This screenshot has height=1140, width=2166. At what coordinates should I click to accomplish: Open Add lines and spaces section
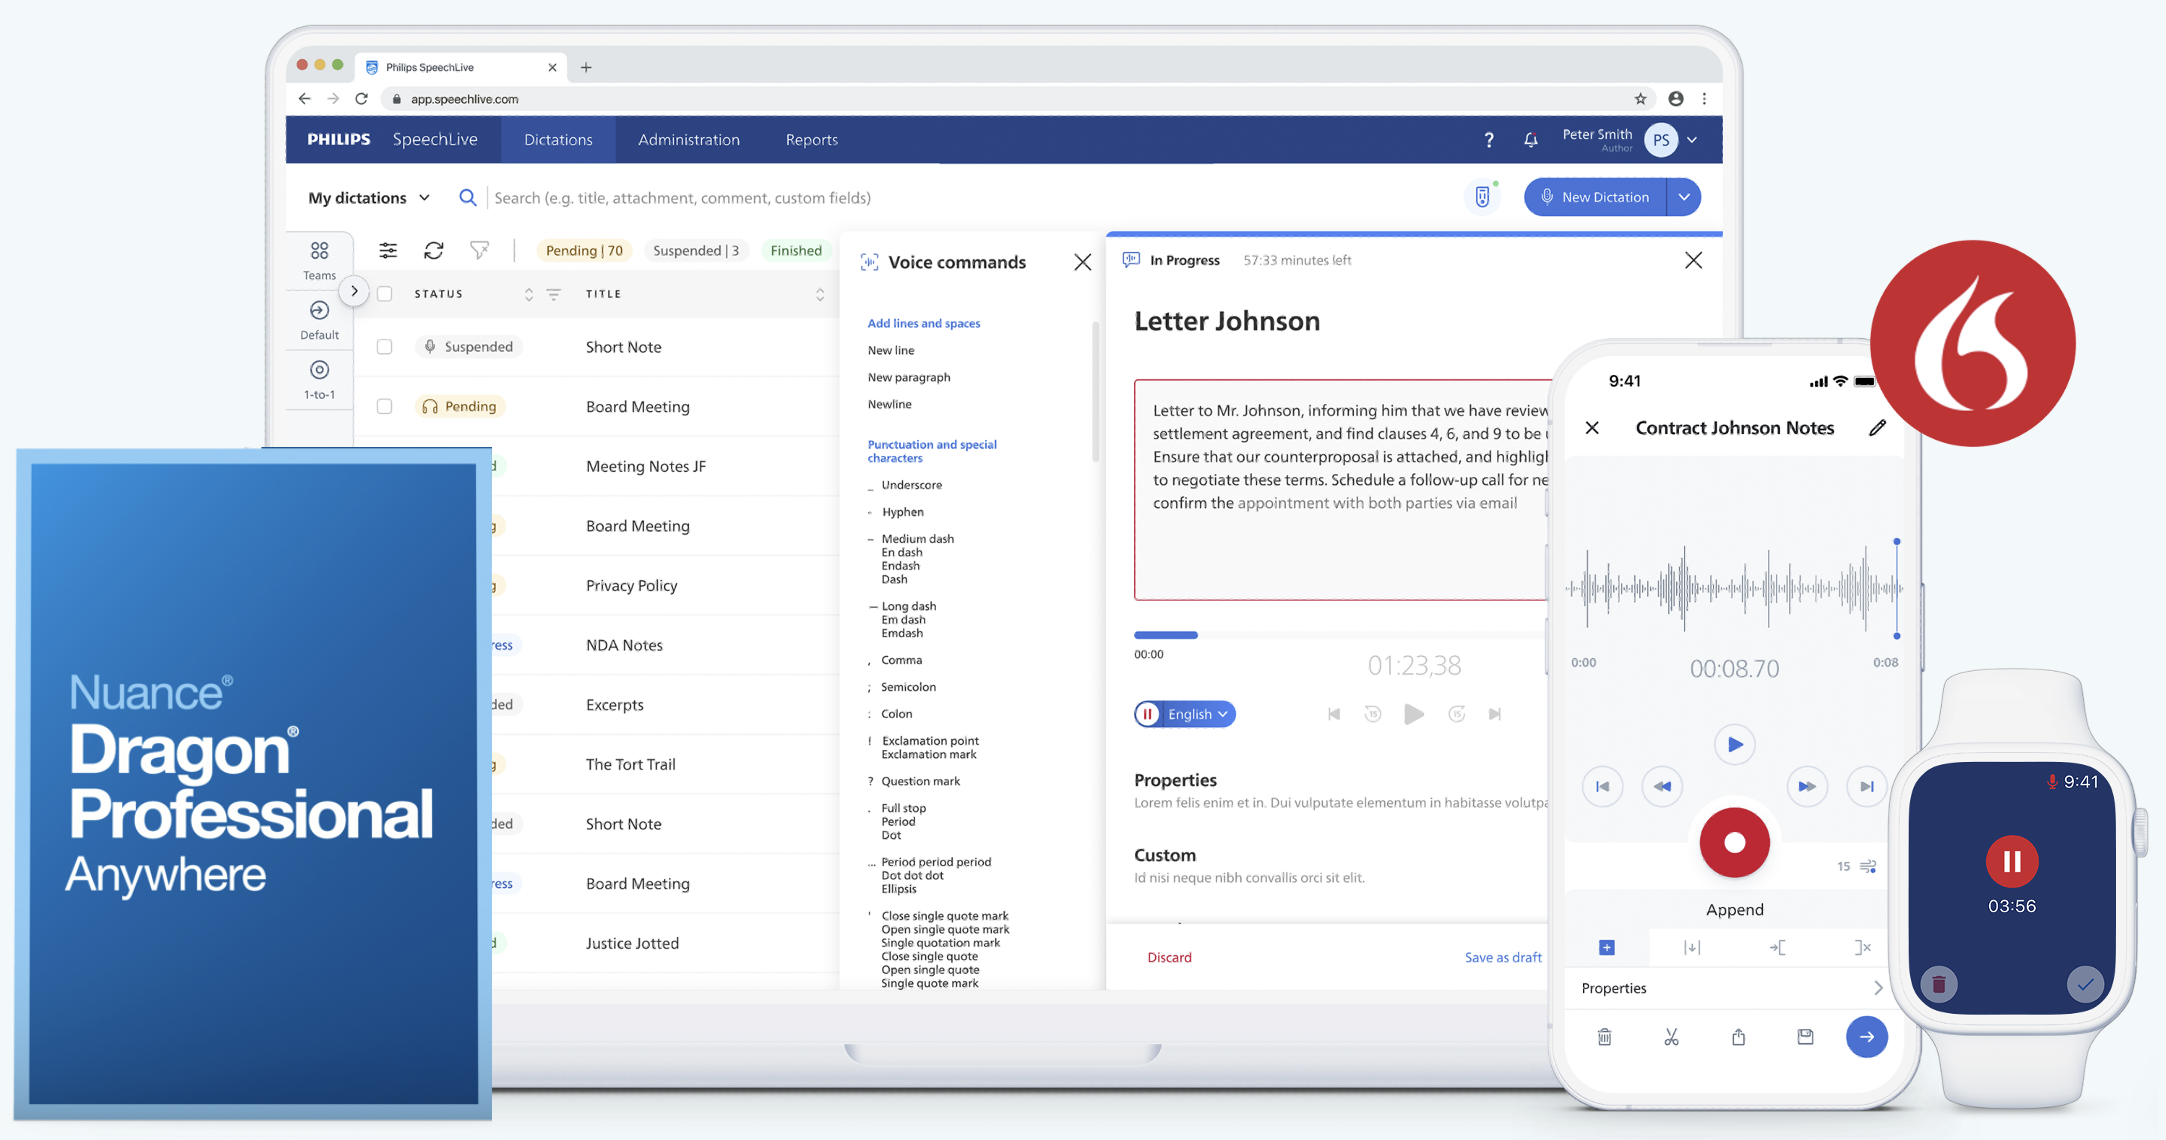tap(923, 323)
